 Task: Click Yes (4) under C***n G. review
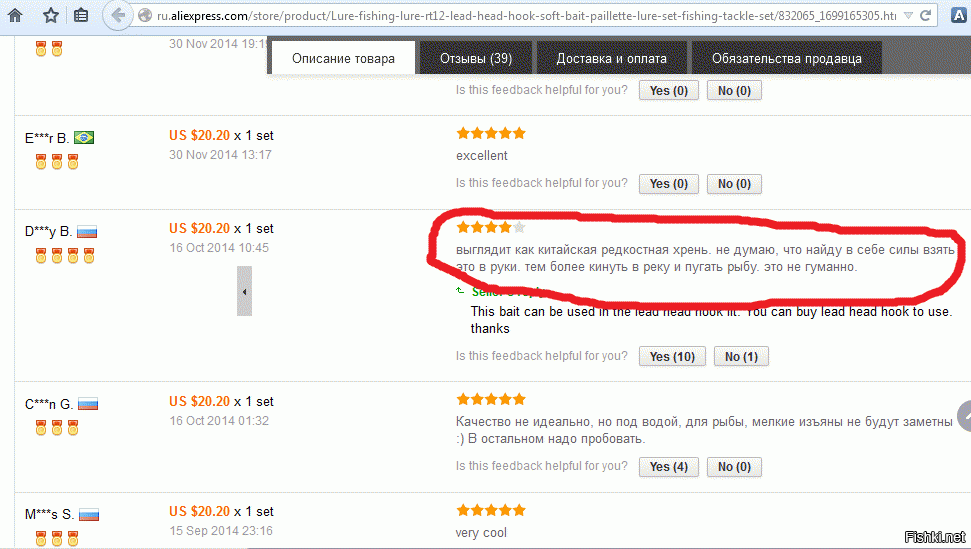pos(669,467)
